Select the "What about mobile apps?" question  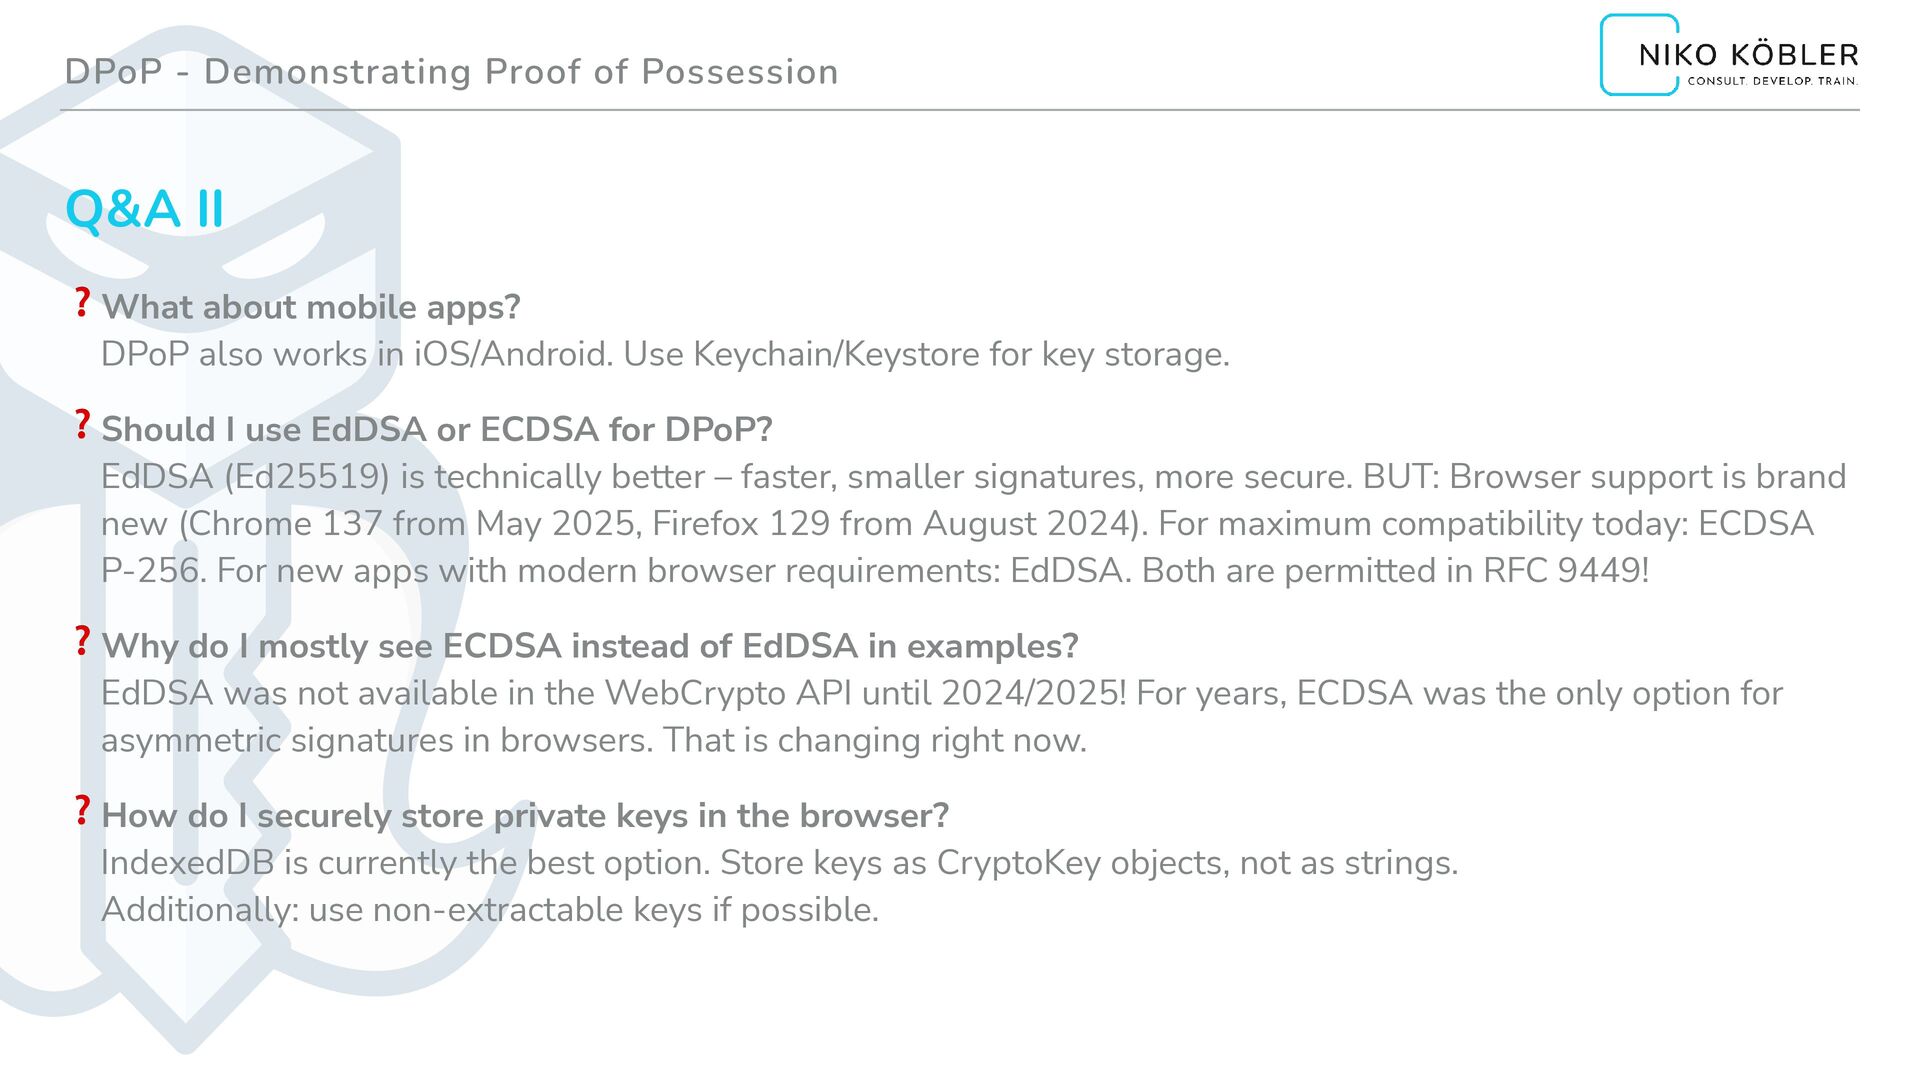tap(311, 307)
